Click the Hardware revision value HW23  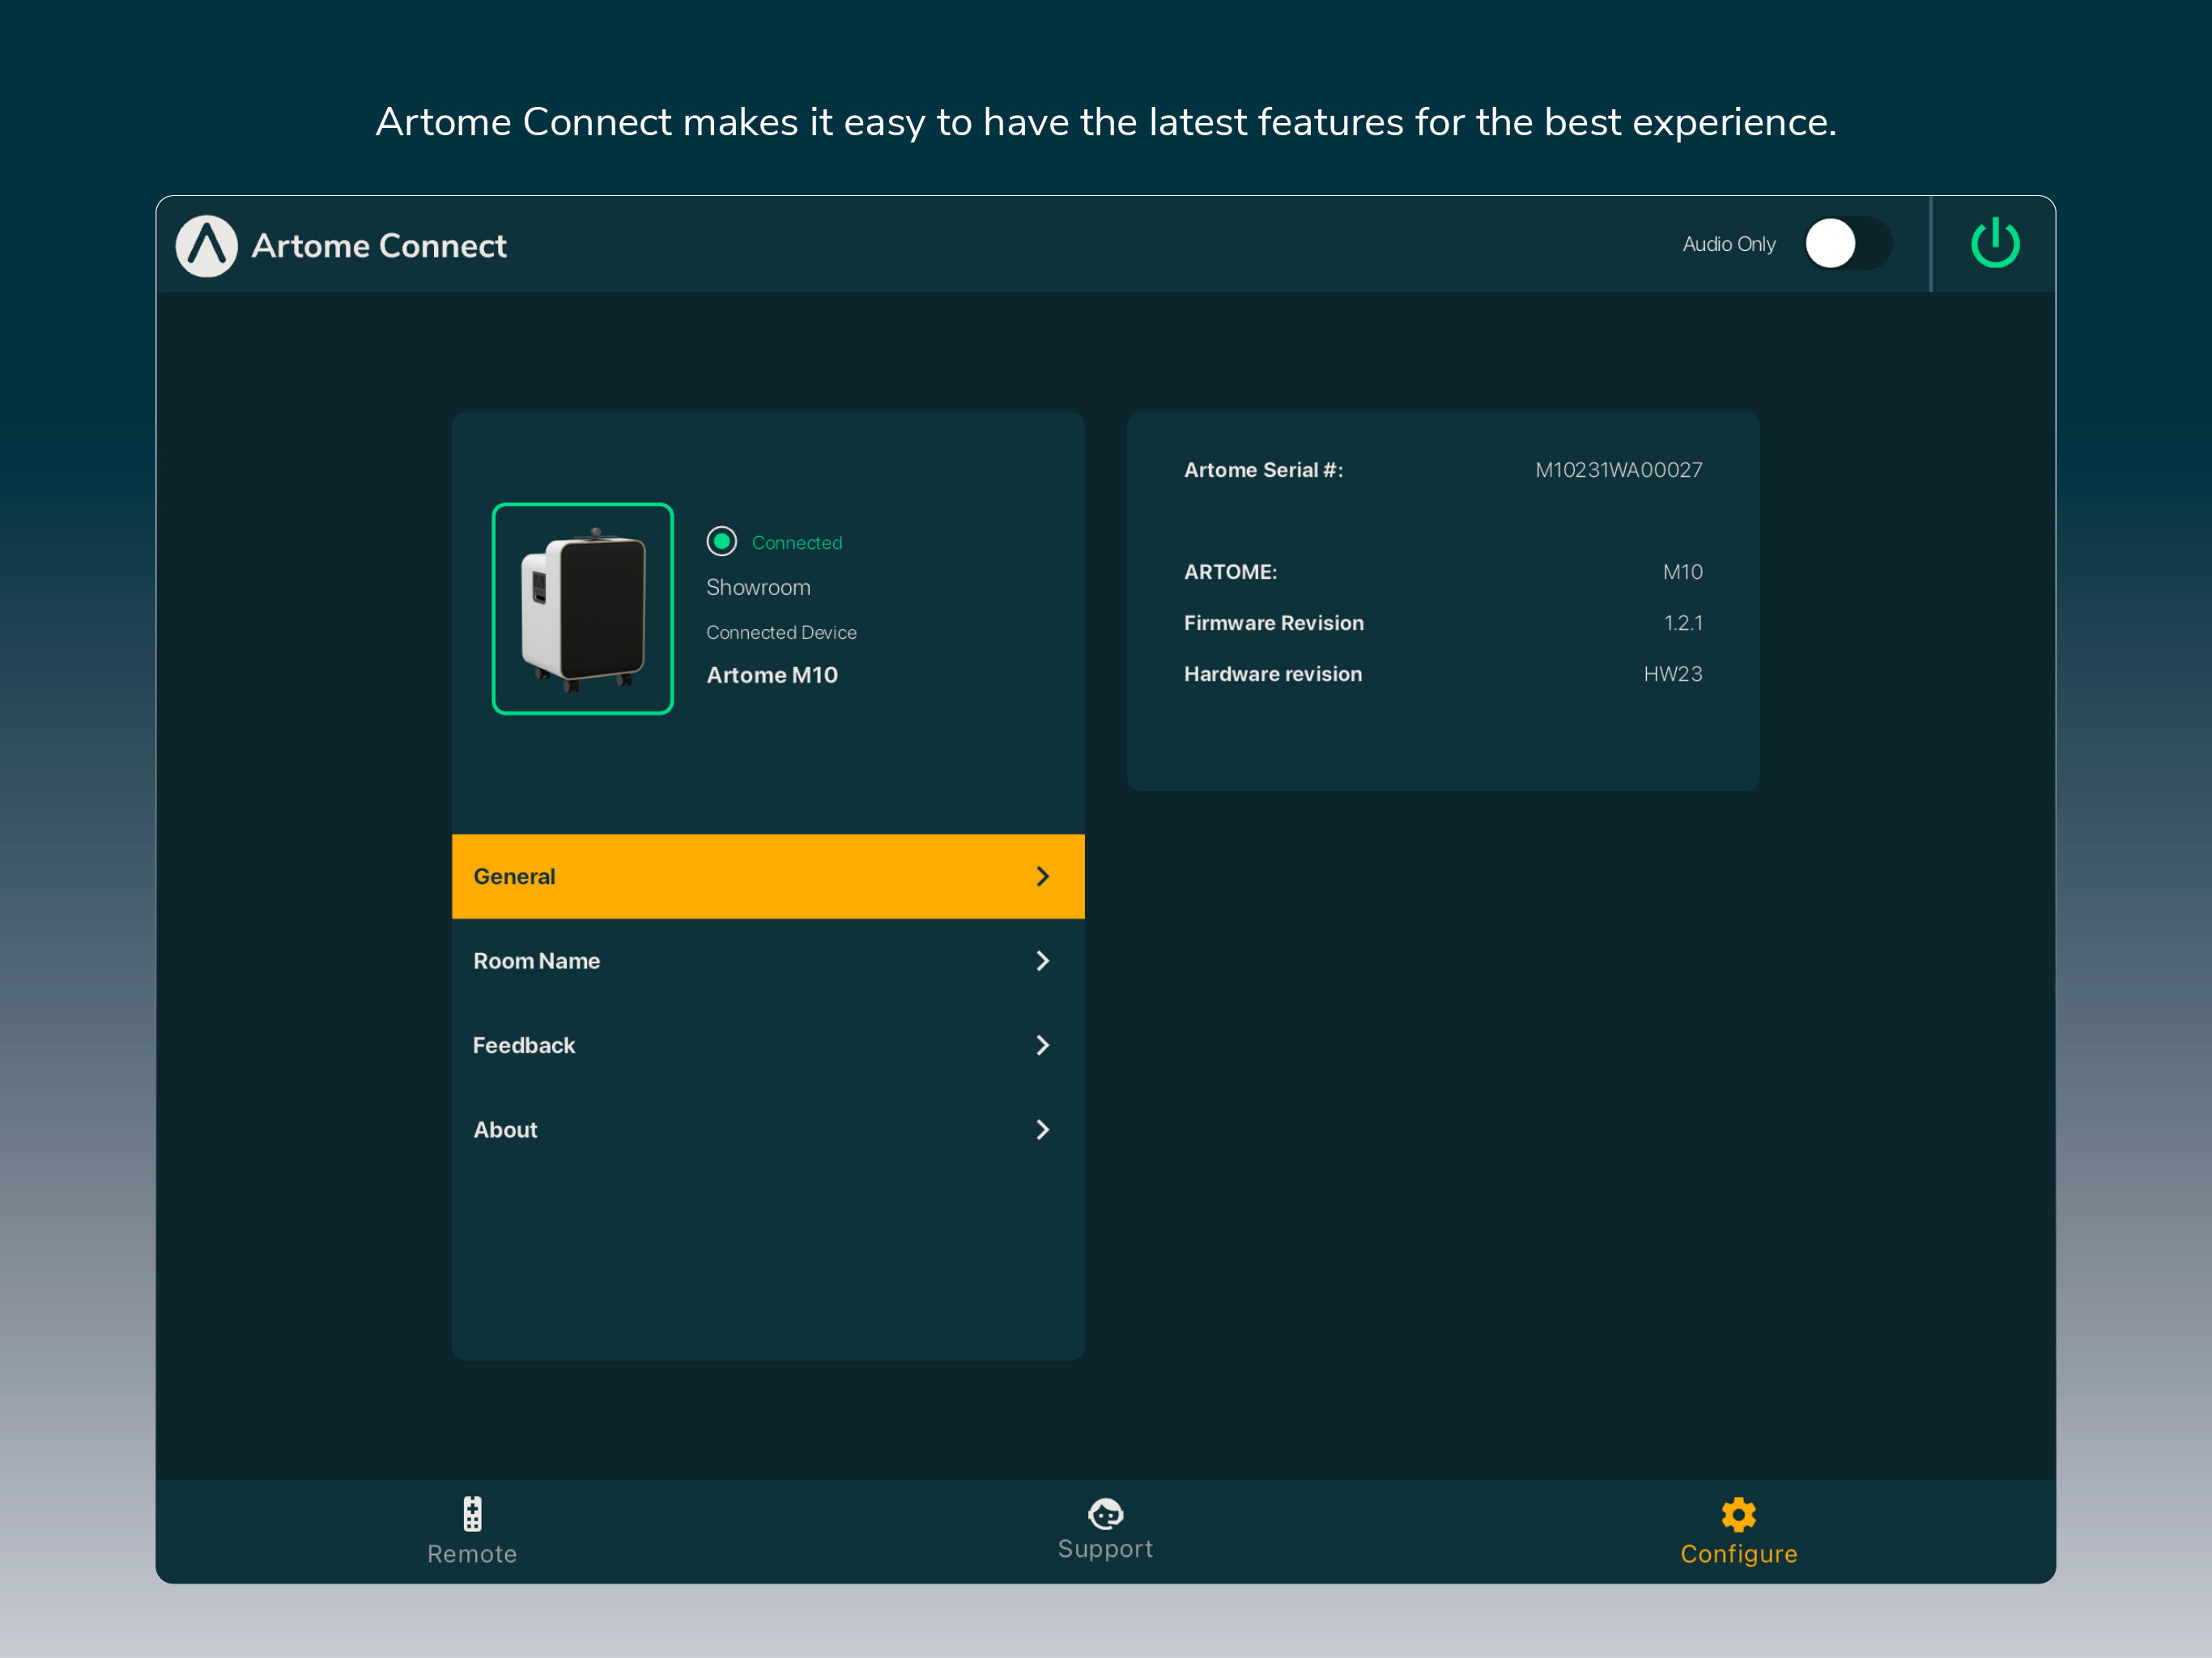pyautogui.click(x=1673, y=674)
